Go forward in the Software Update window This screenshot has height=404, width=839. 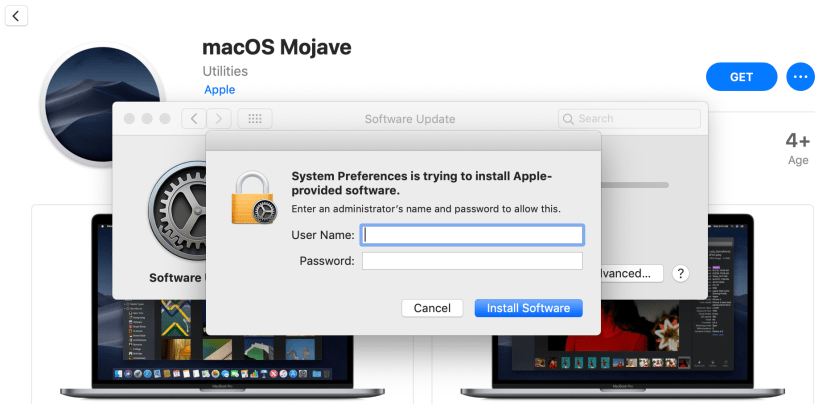click(218, 119)
